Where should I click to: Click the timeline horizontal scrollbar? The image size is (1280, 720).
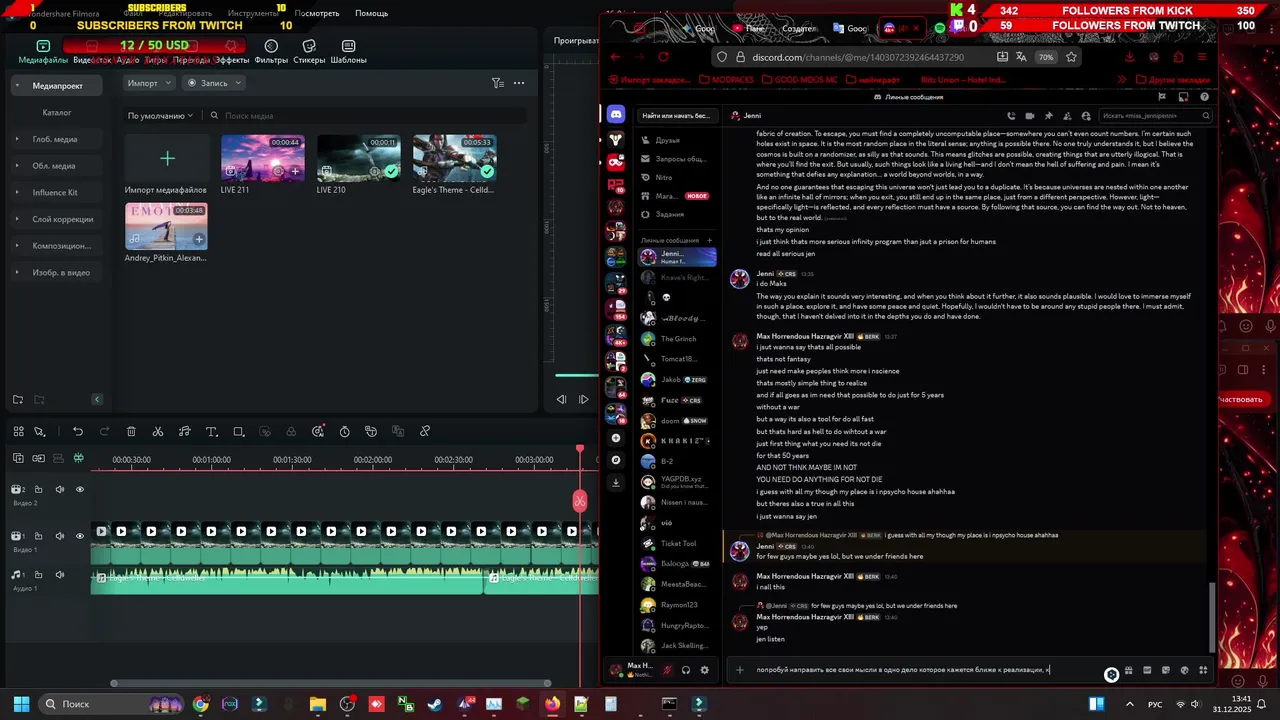point(331,684)
